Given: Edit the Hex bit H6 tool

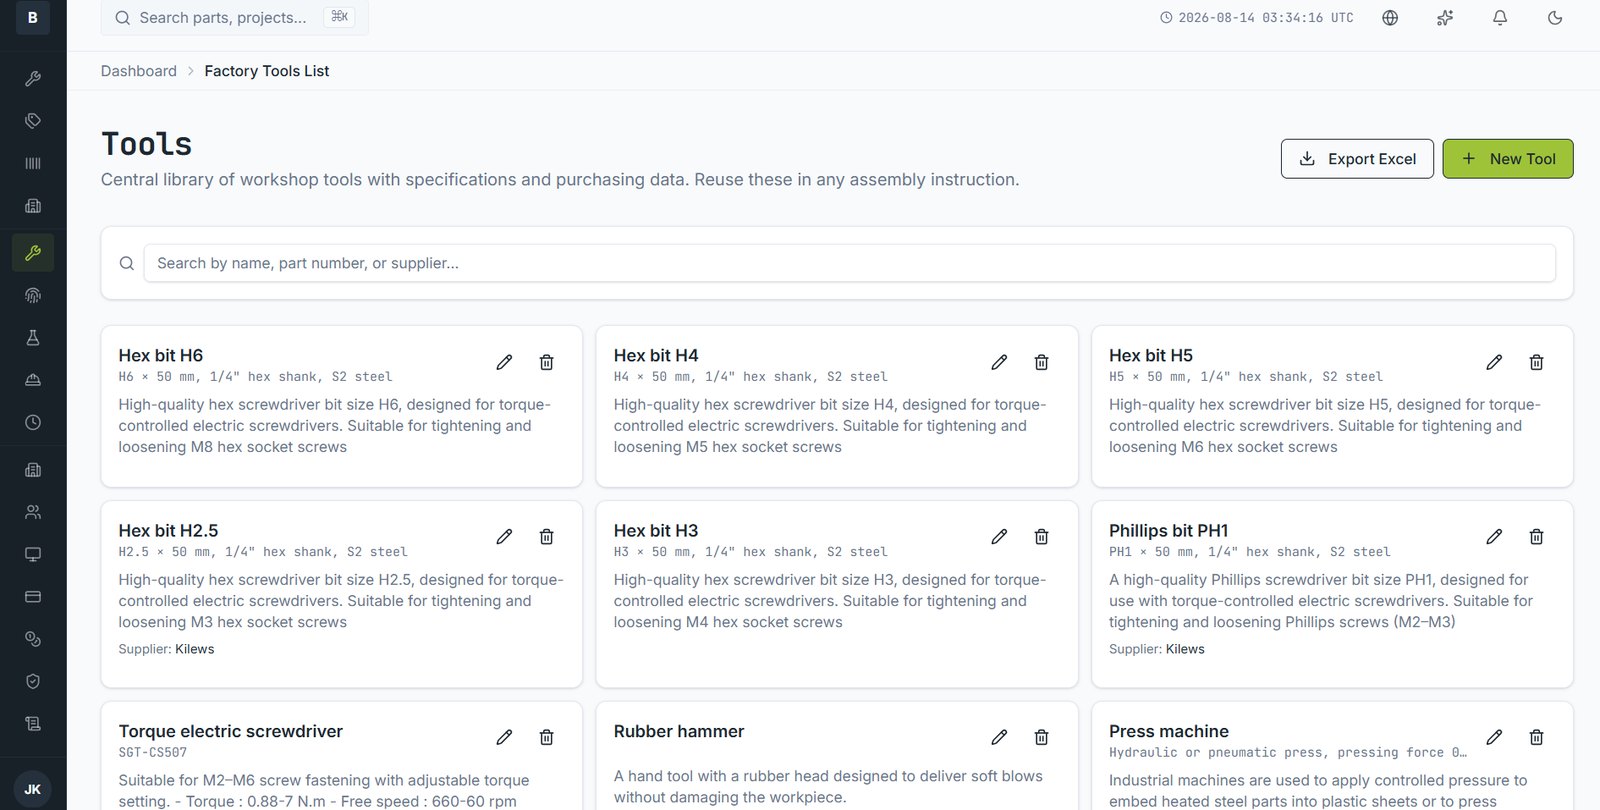Looking at the screenshot, I should [504, 362].
